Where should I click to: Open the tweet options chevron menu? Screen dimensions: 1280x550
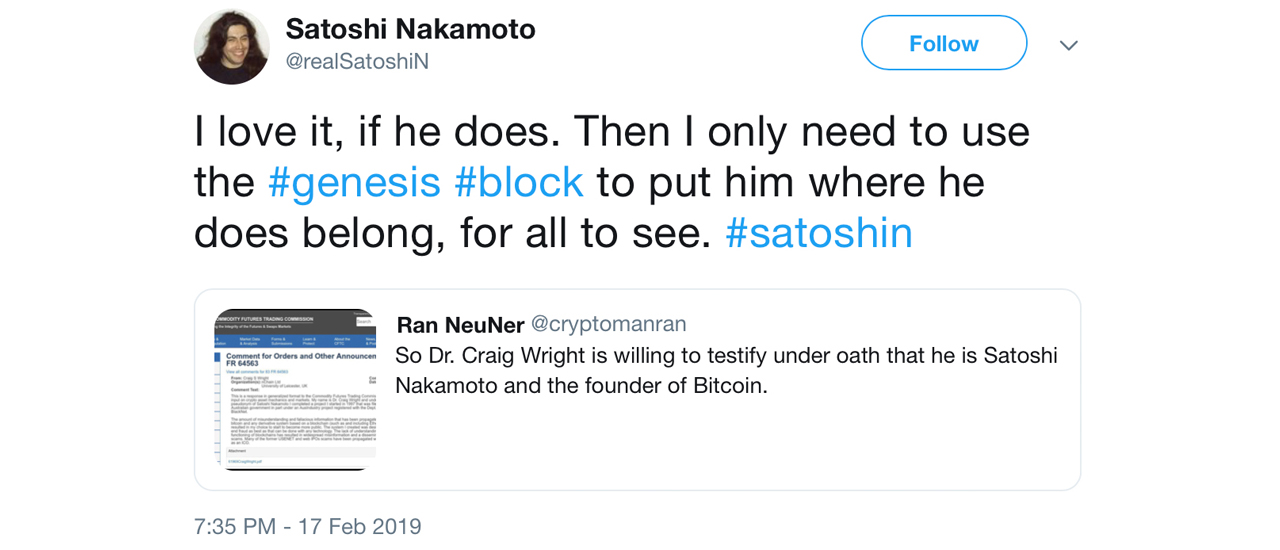[1068, 45]
